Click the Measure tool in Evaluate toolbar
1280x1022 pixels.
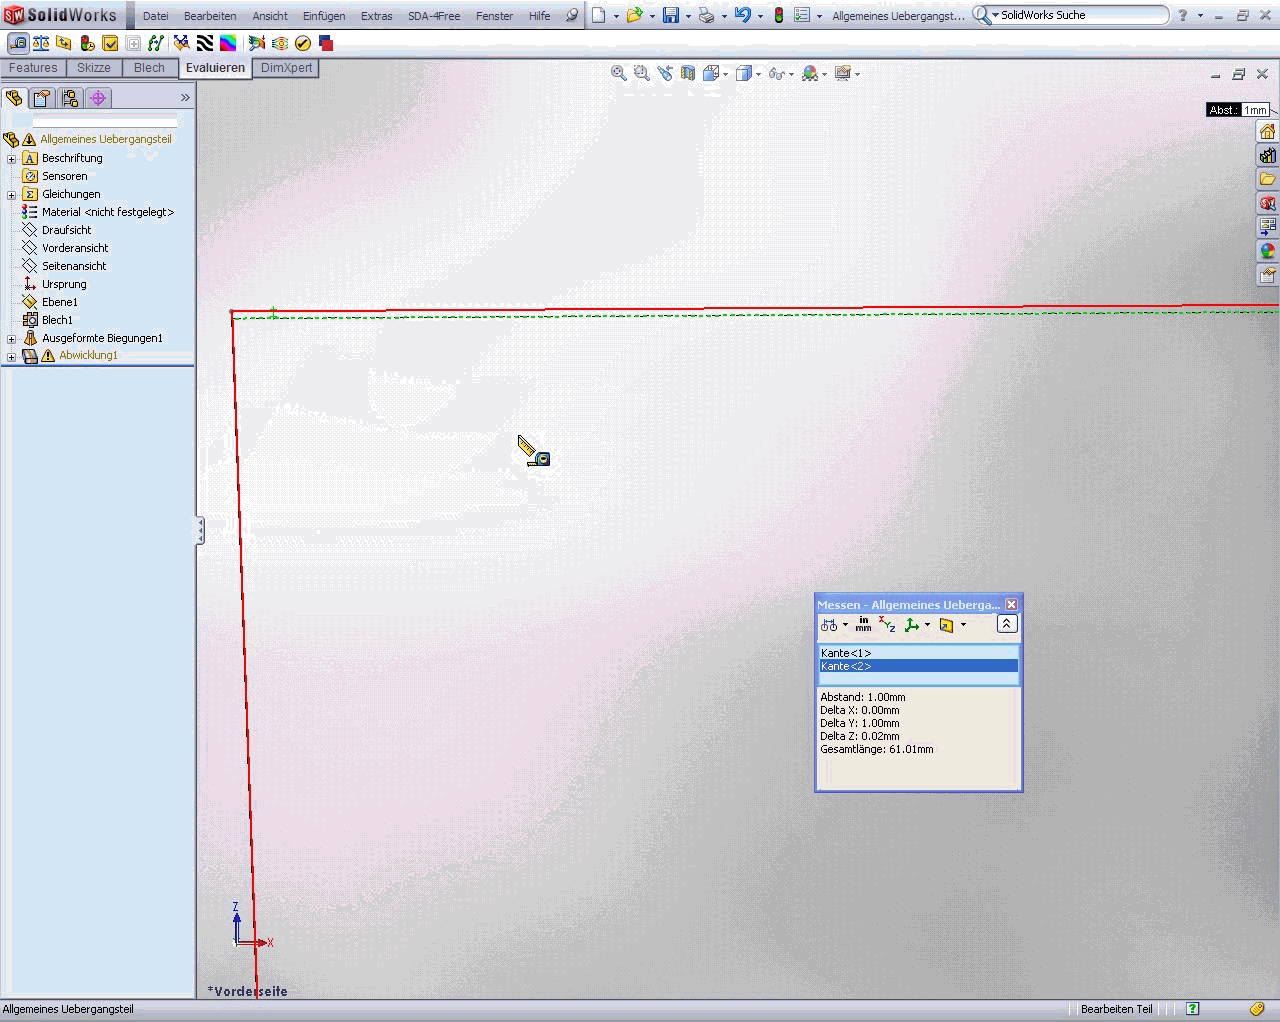pyautogui.click(x=17, y=43)
